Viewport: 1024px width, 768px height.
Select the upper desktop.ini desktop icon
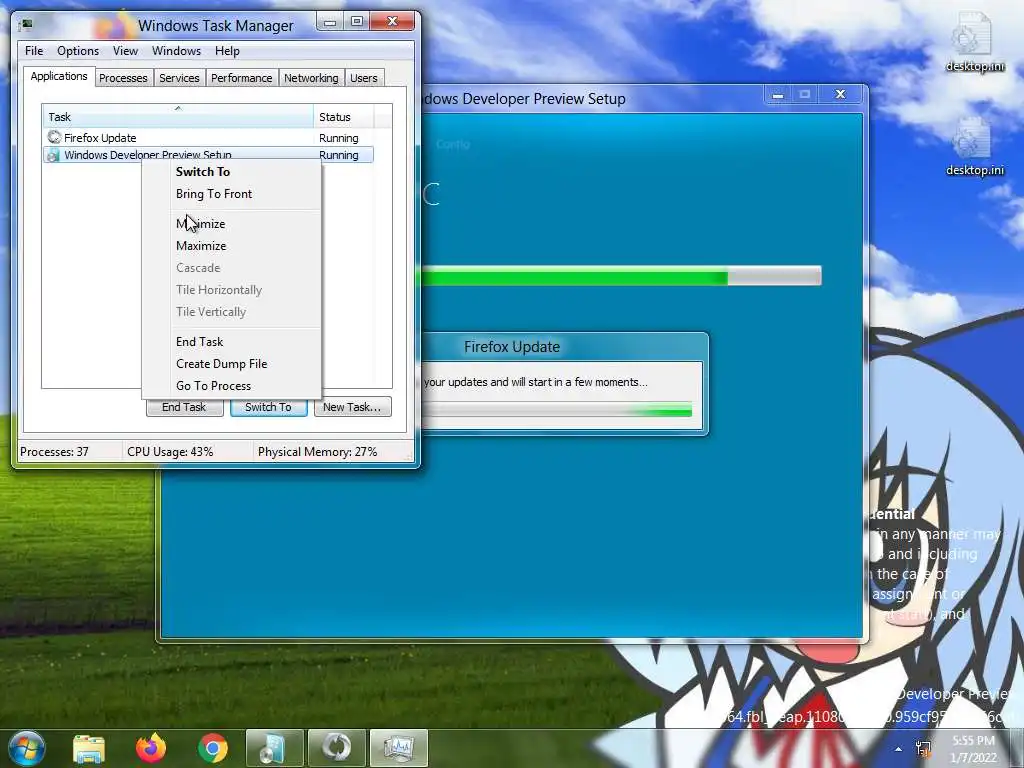point(974,42)
